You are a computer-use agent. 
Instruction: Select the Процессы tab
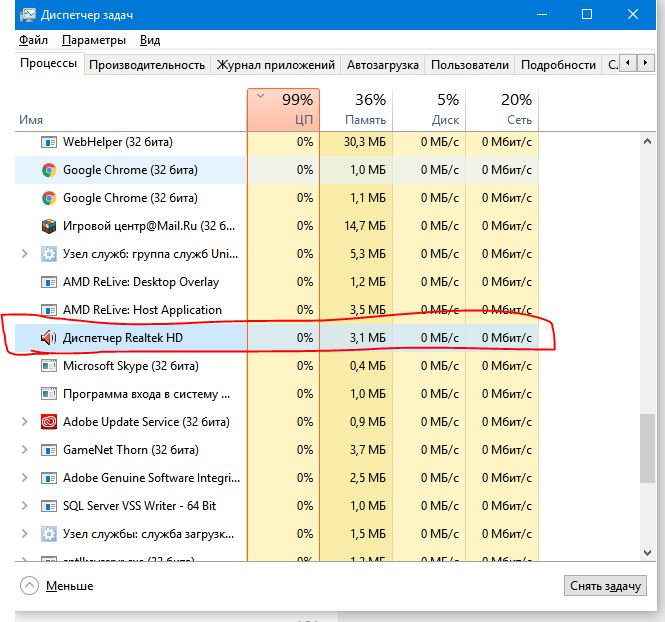[x=48, y=63]
